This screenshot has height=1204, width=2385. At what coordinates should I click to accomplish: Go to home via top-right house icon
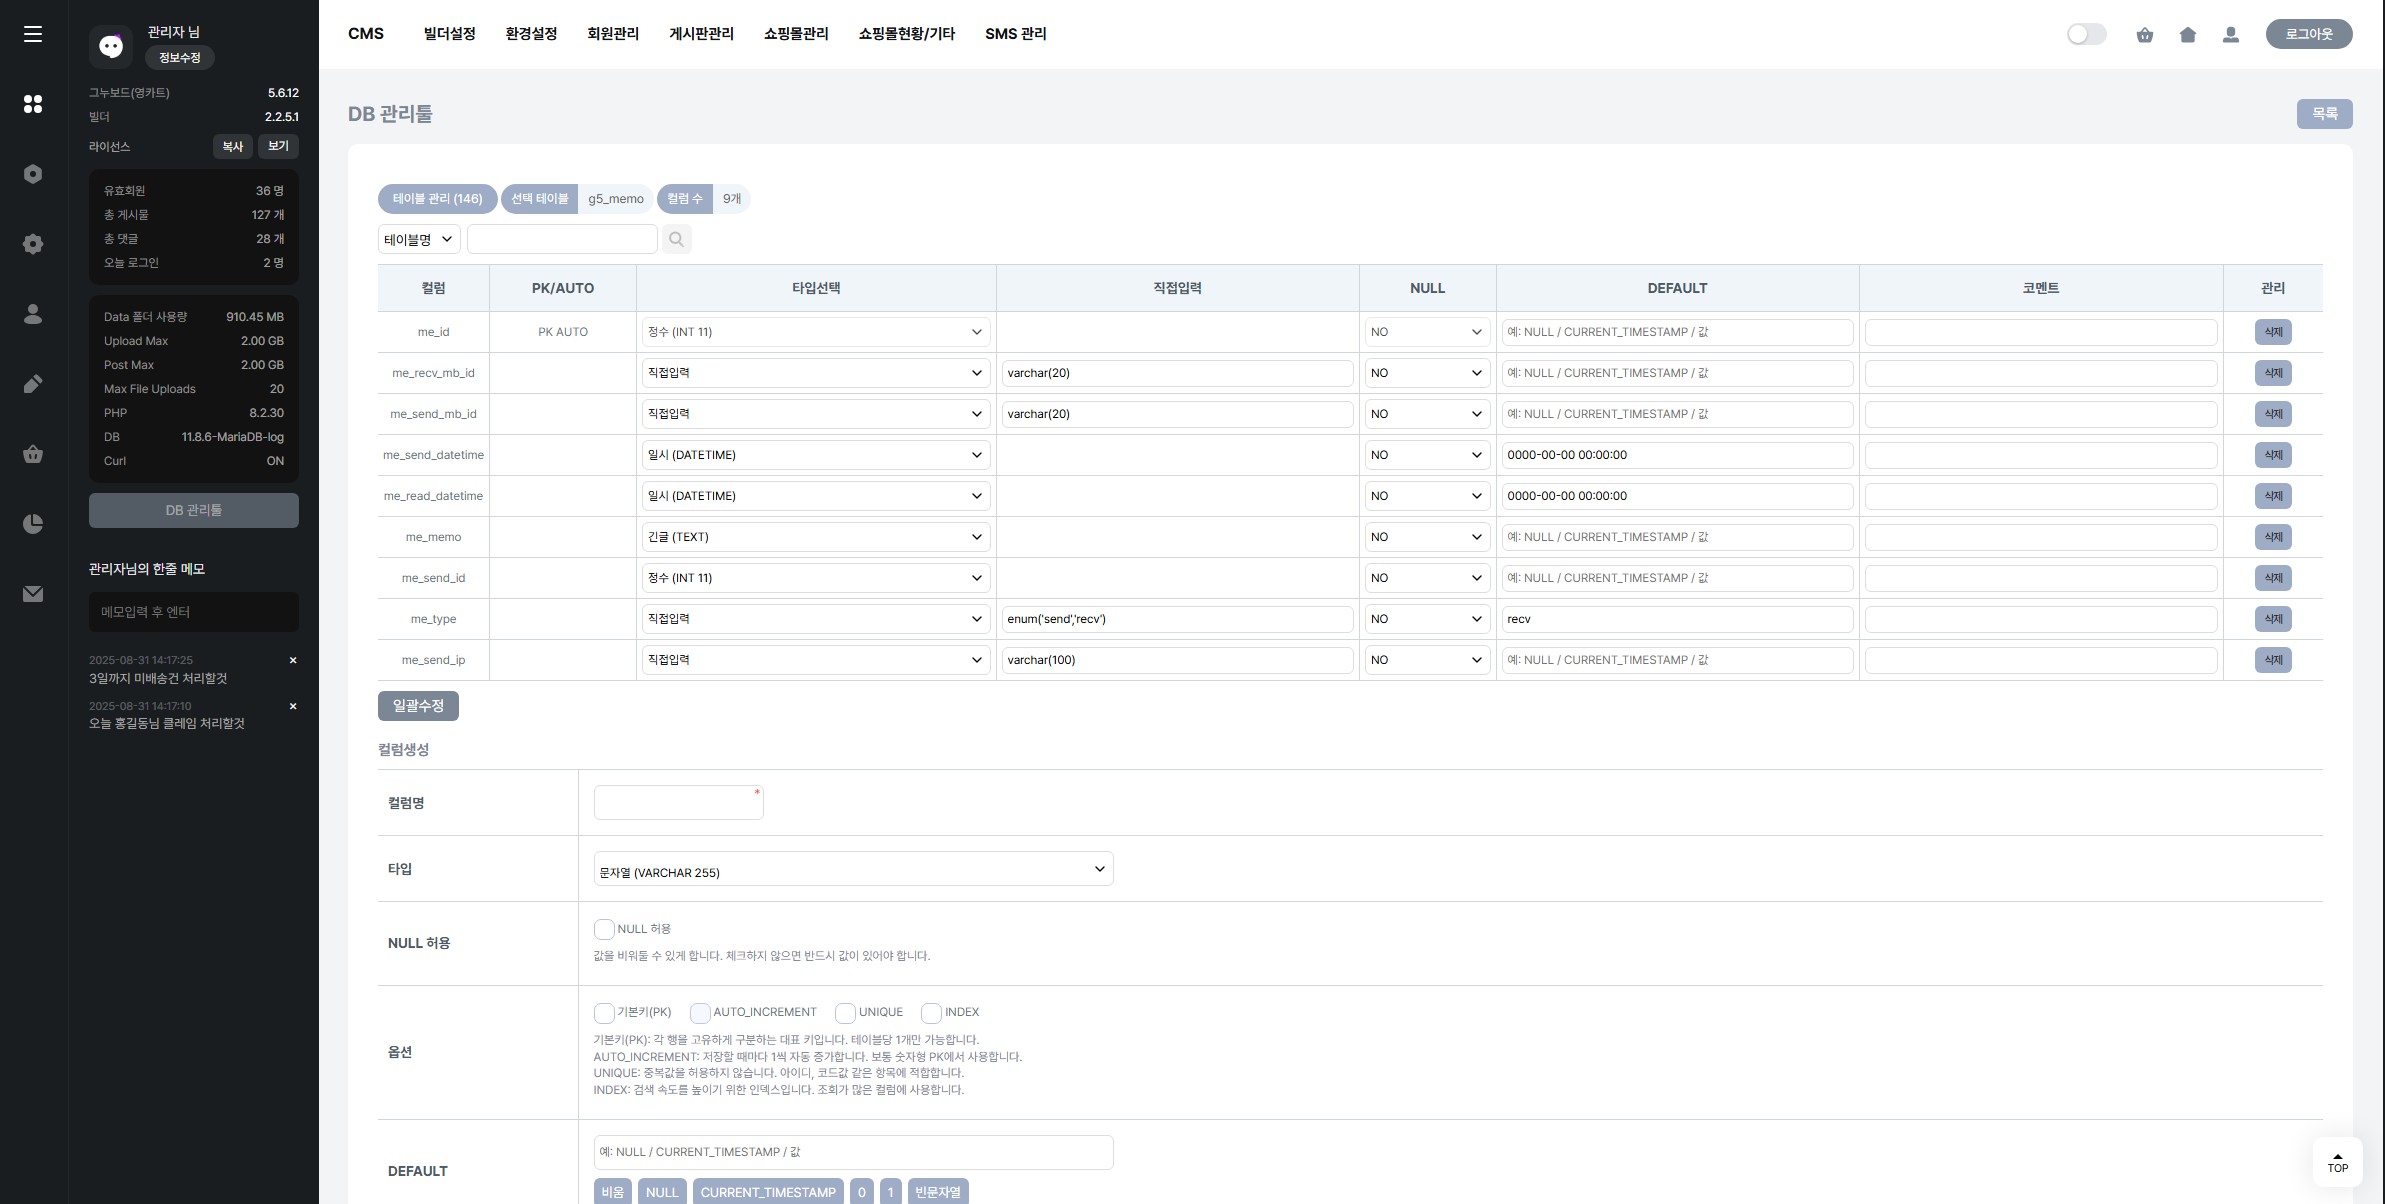[2188, 35]
